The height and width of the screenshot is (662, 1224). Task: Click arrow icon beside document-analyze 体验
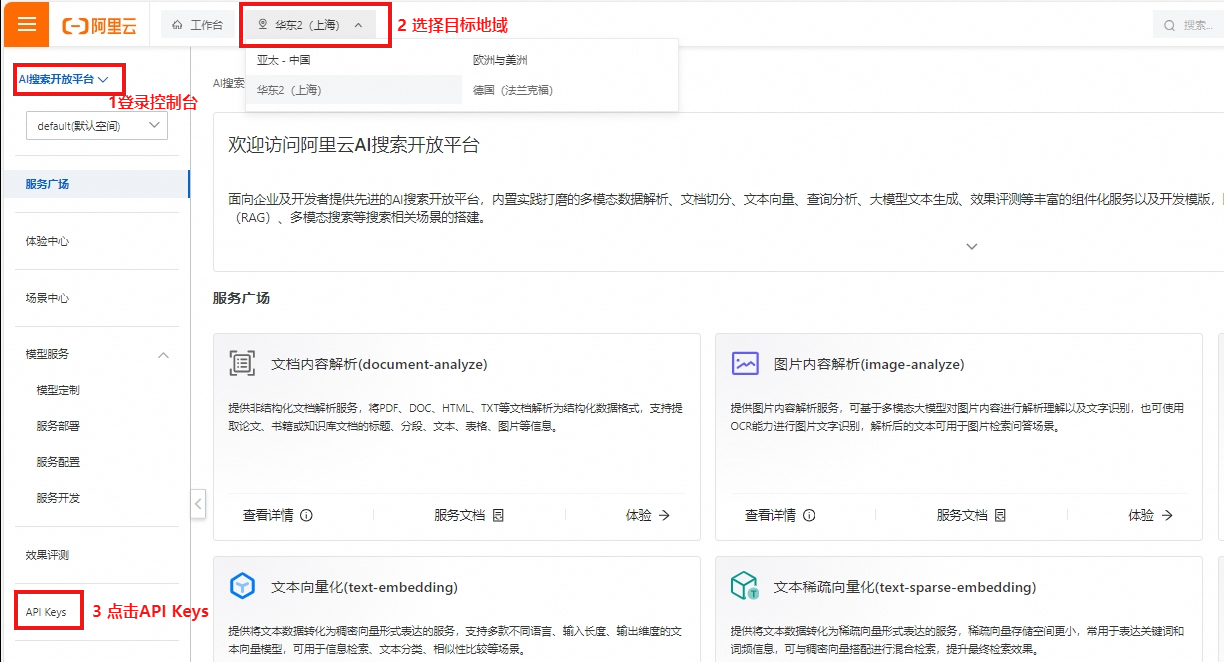664,515
